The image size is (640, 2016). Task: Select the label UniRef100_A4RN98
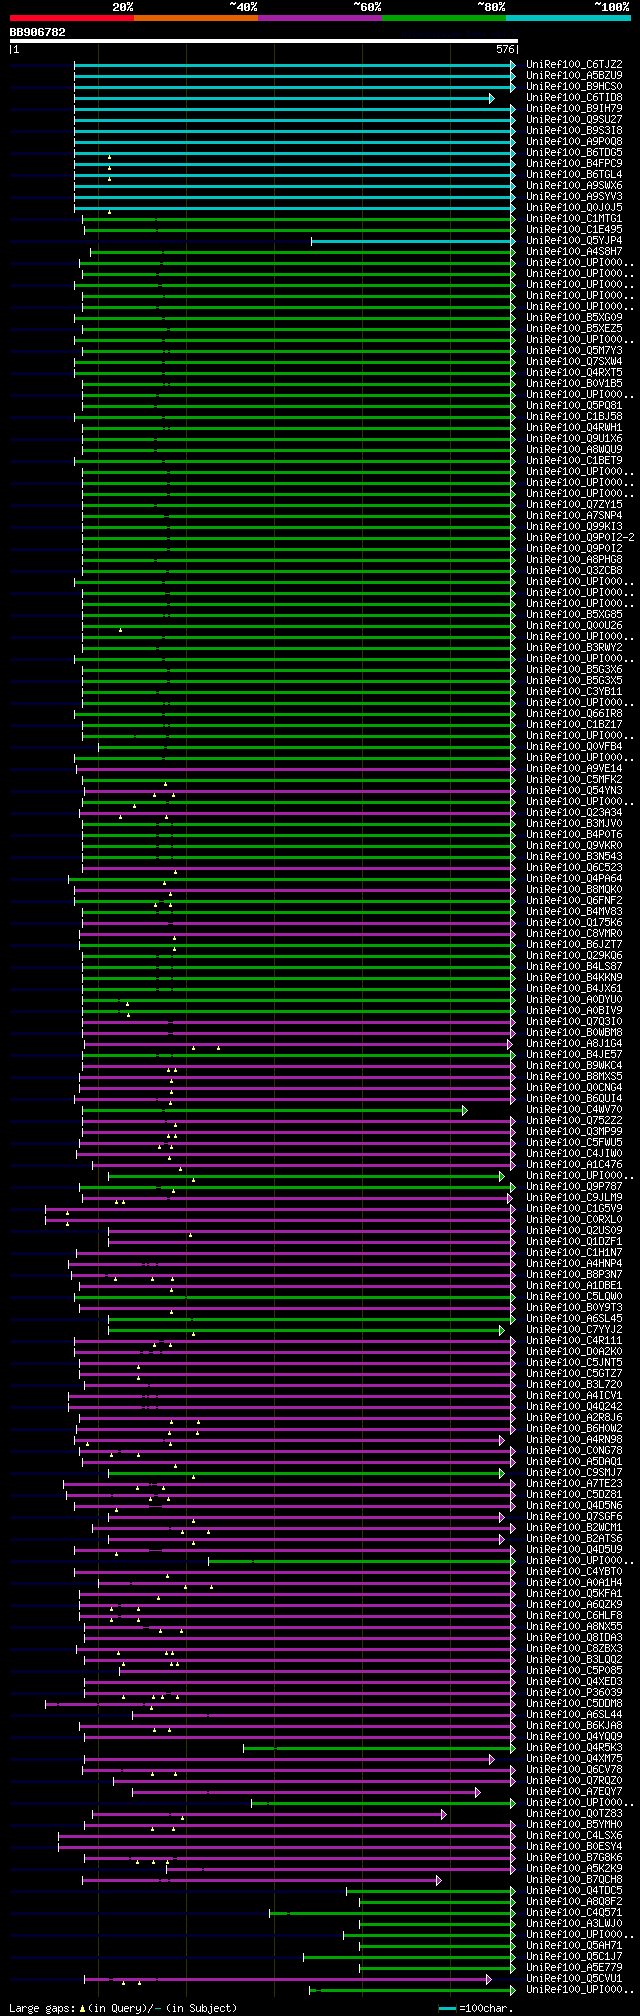574,1440
